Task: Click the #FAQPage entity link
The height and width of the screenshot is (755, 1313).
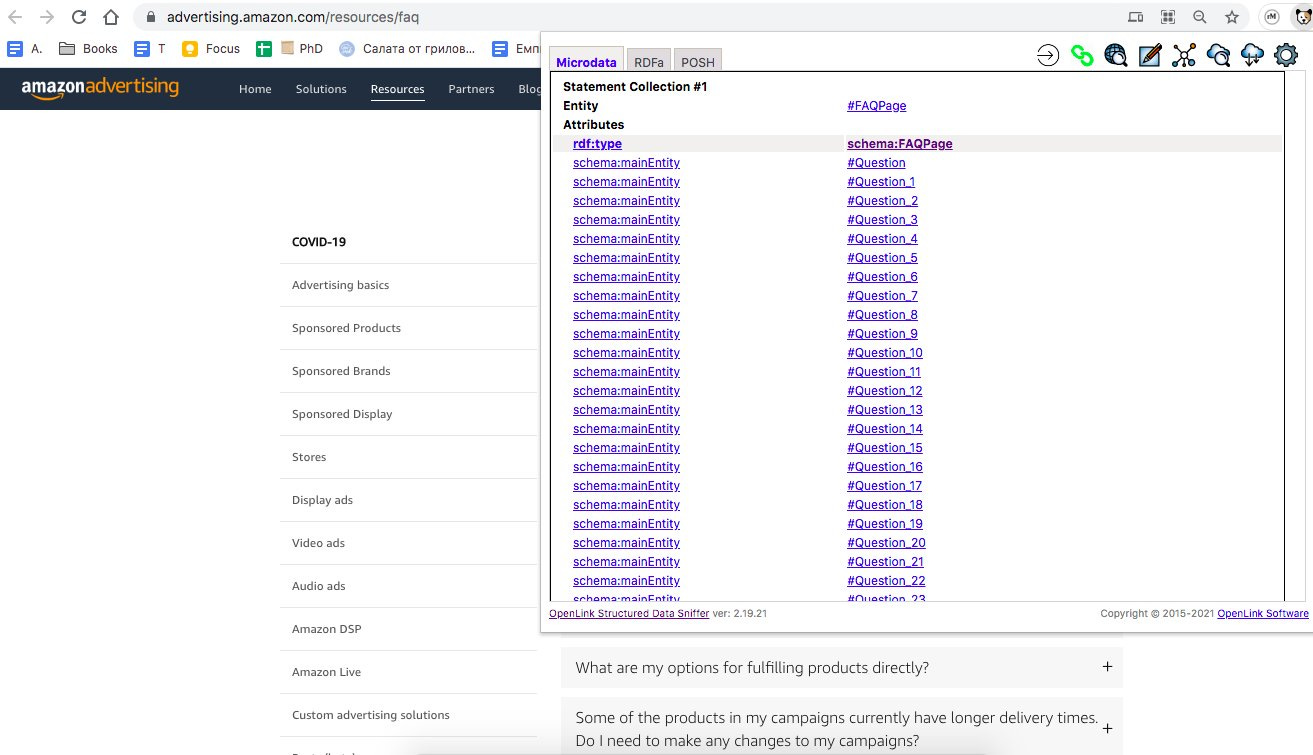Action: (x=876, y=105)
